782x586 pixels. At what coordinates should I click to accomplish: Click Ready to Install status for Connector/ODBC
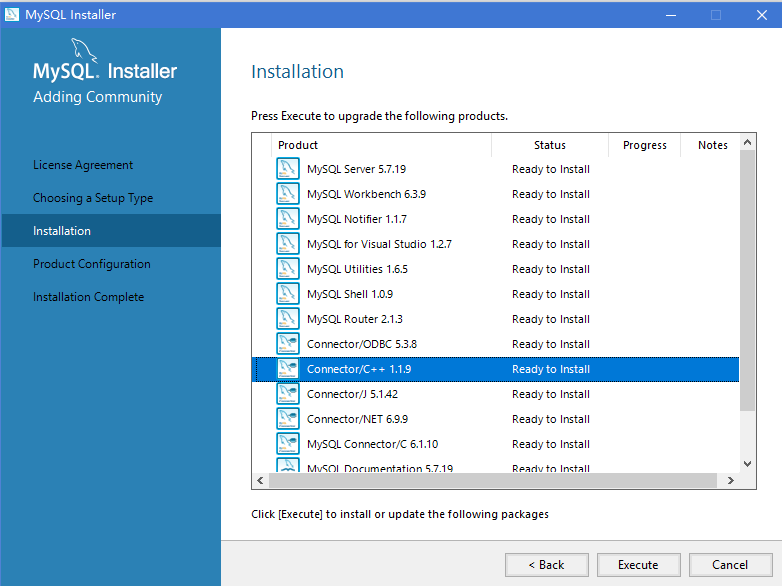tap(551, 344)
